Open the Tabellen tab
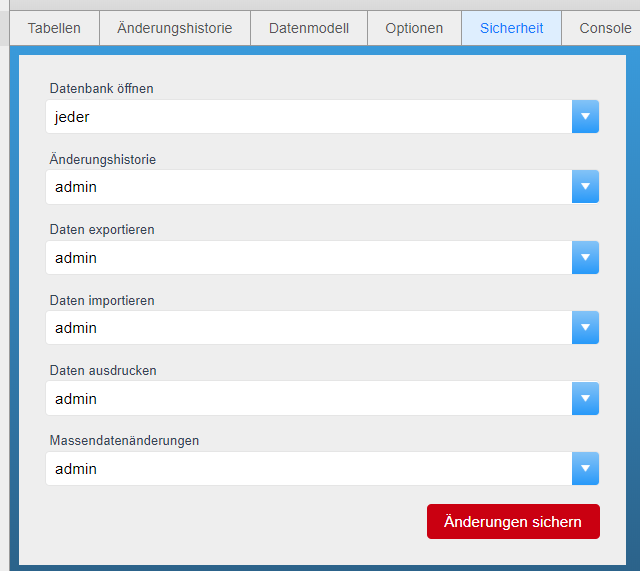 pos(54,28)
